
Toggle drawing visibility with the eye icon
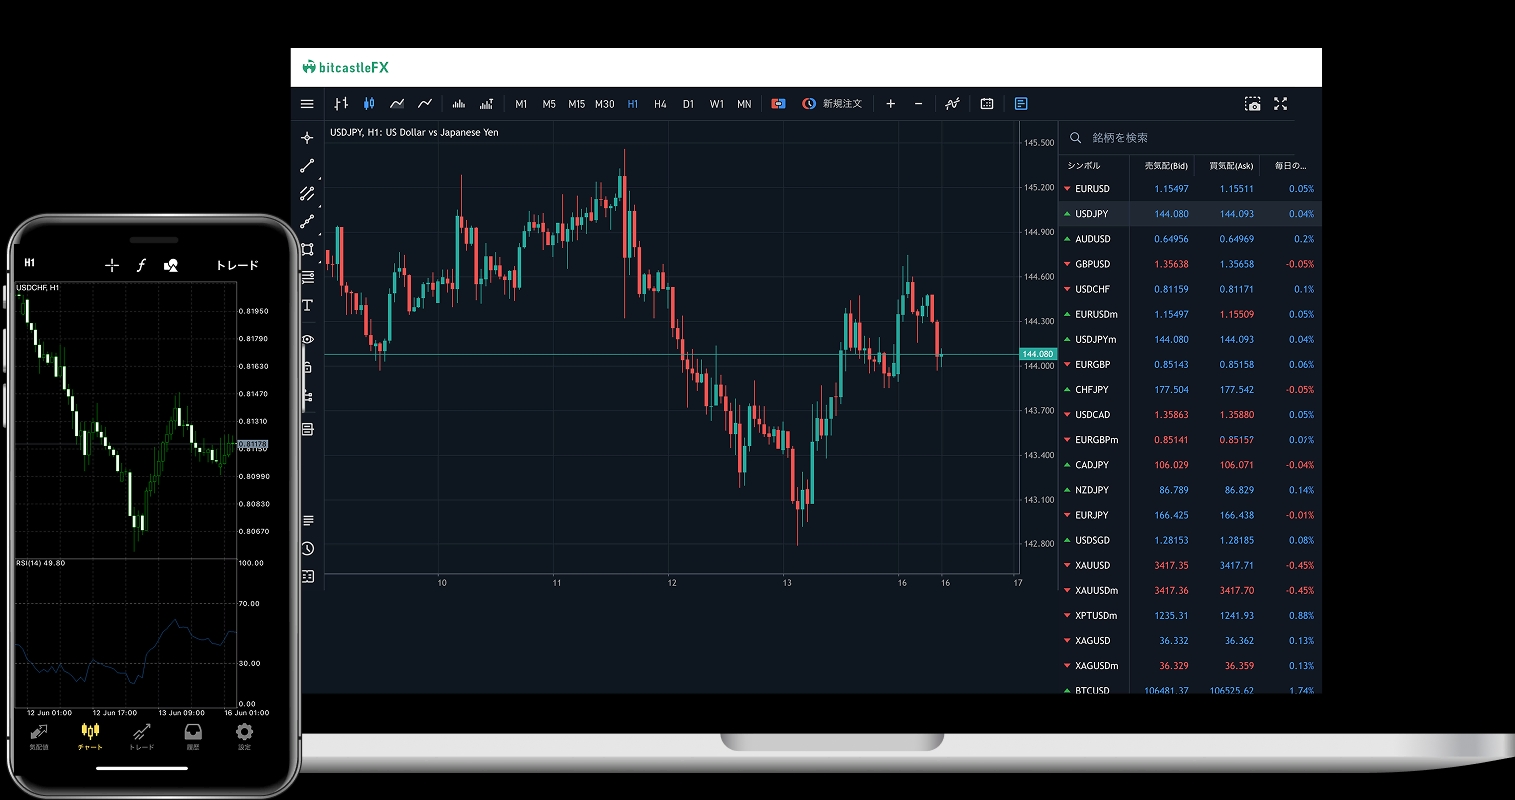pyautogui.click(x=307, y=340)
